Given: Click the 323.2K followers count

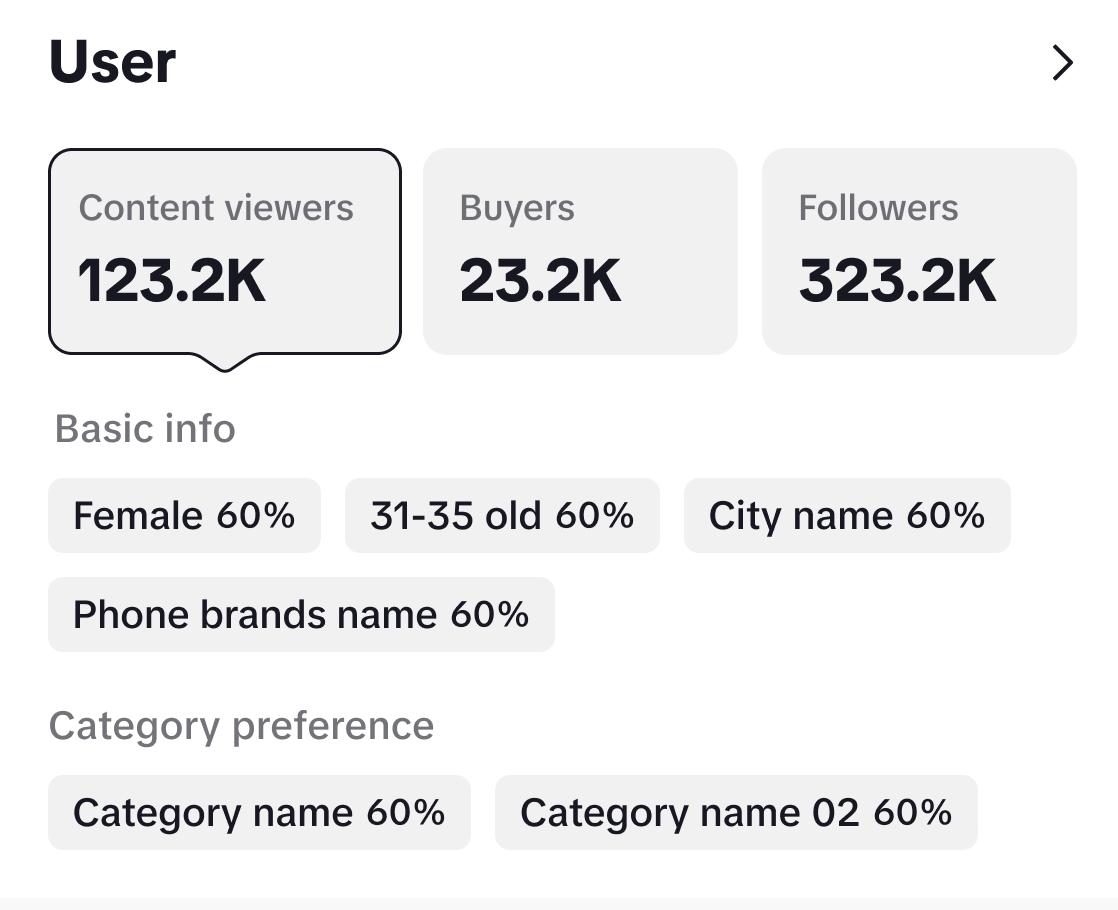Looking at the screenshot, I should coord(897,280).
